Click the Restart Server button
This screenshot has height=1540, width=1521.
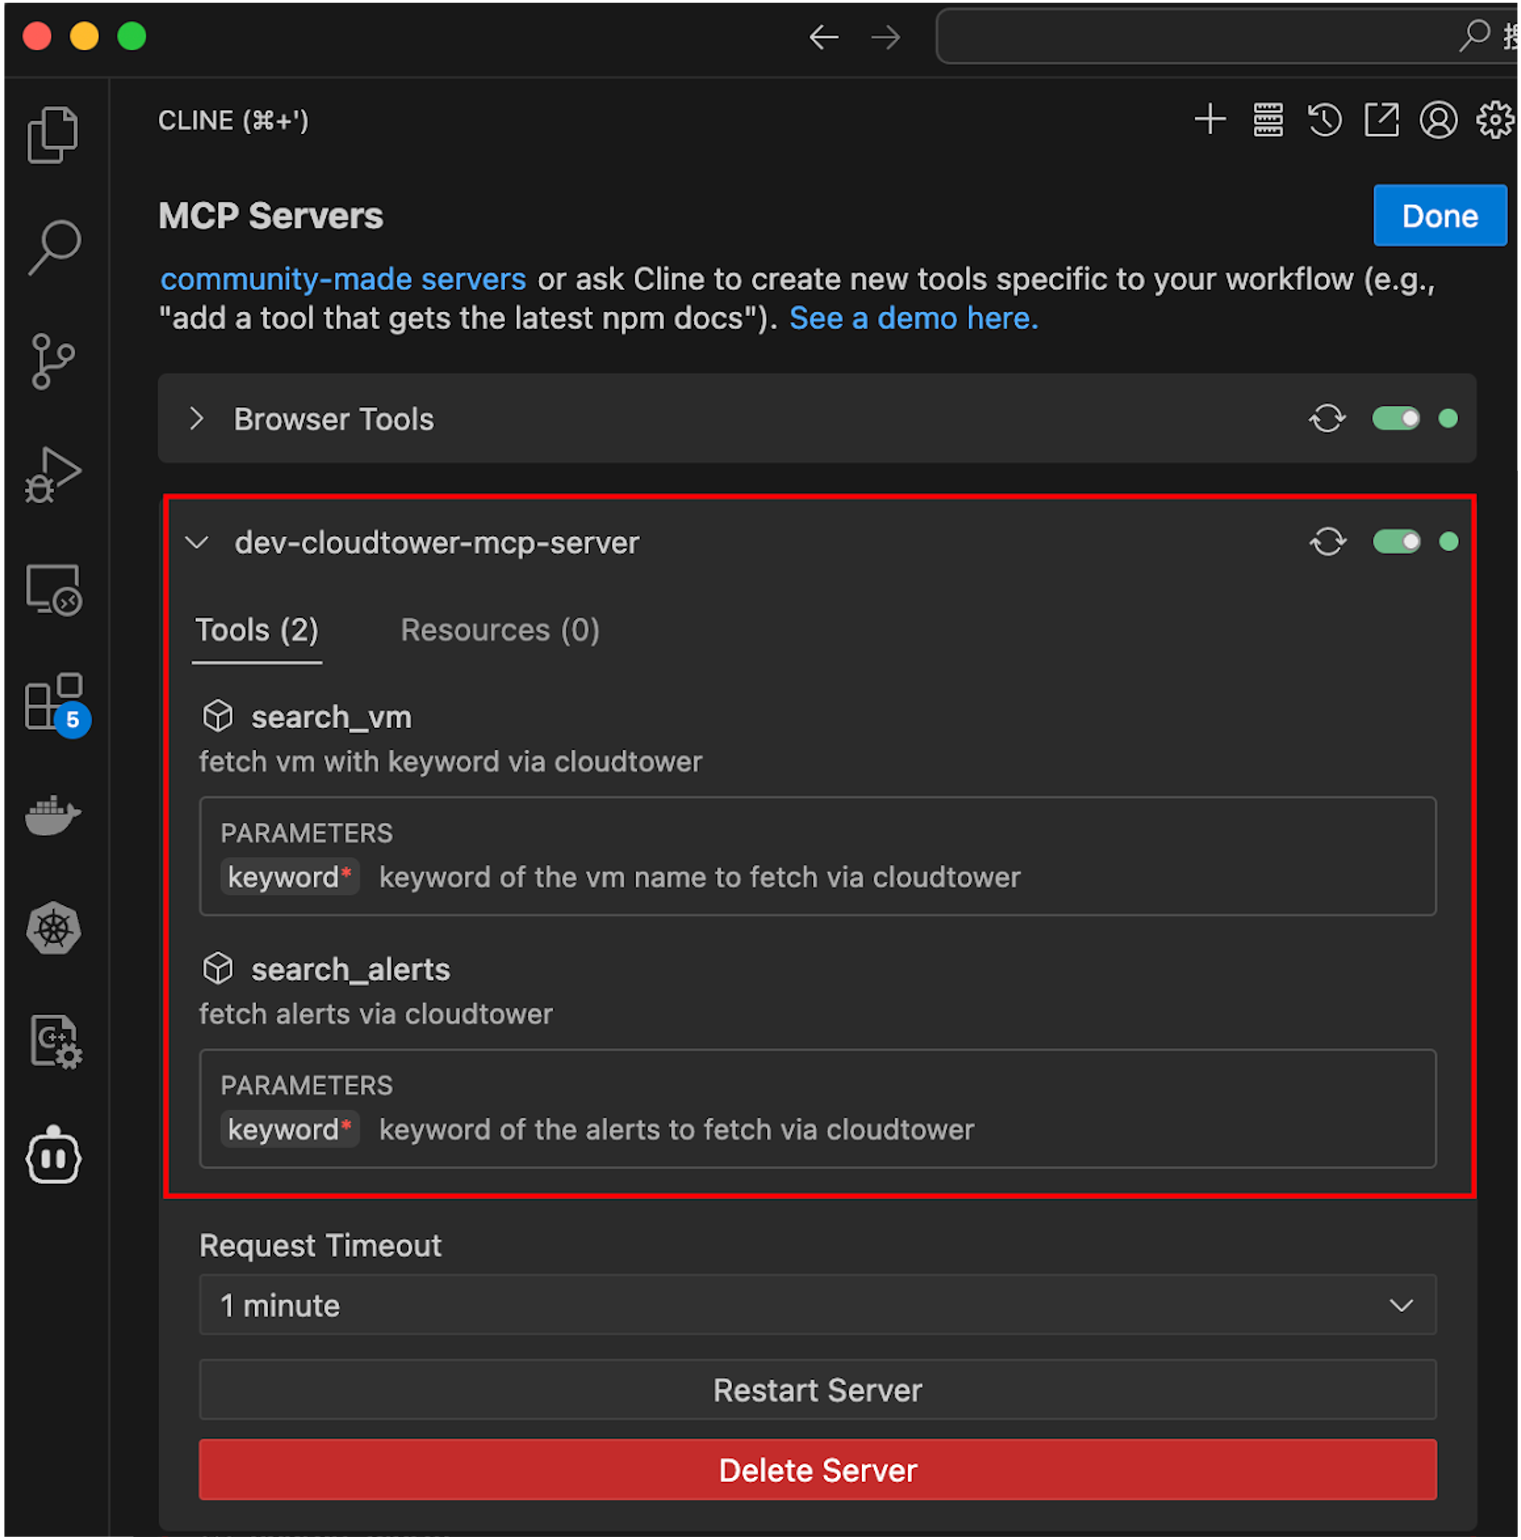(817, 1390)
